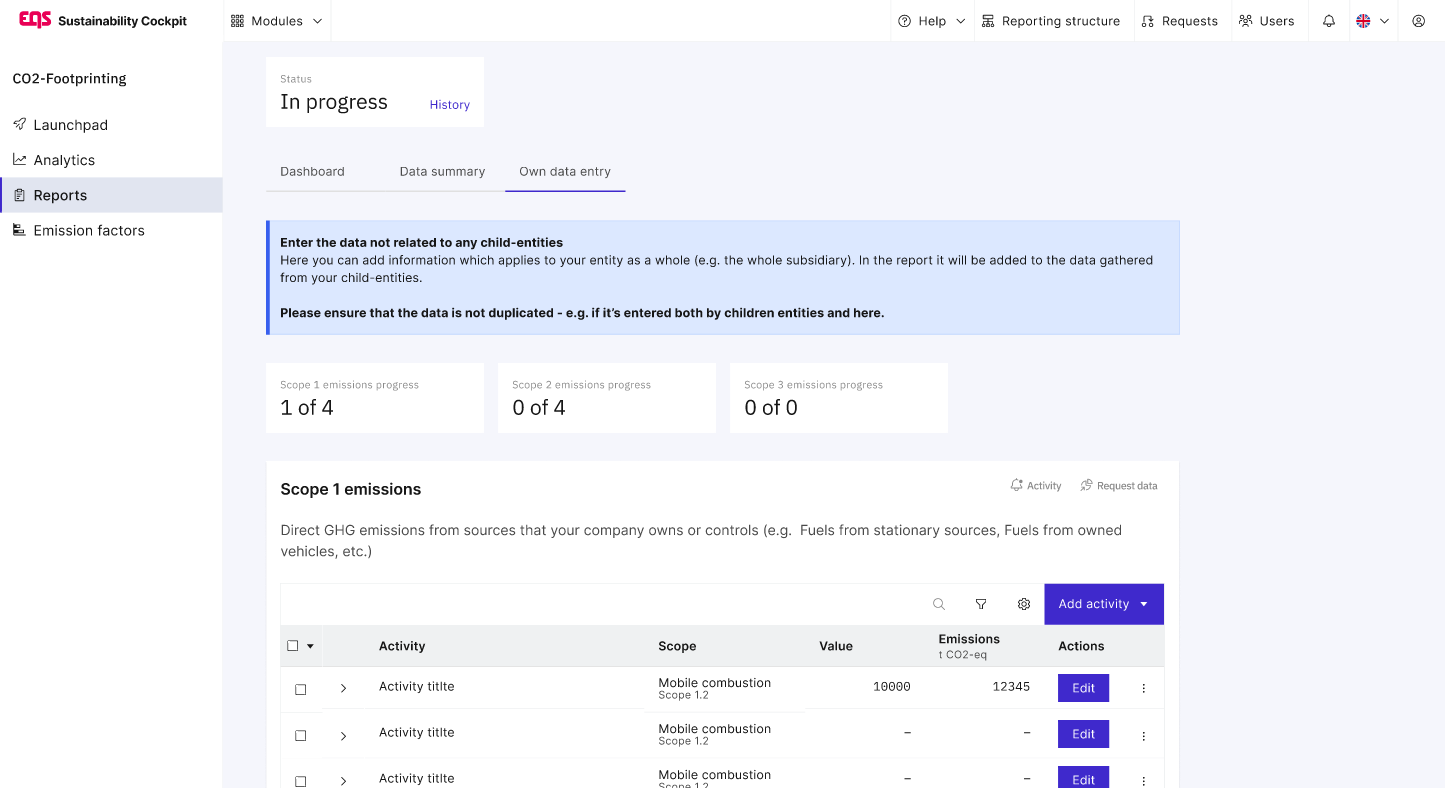The width and height of the screenshot is (1445, 788).
Task: Expand the first Activity title row
Action: click(x=343, y=689)
